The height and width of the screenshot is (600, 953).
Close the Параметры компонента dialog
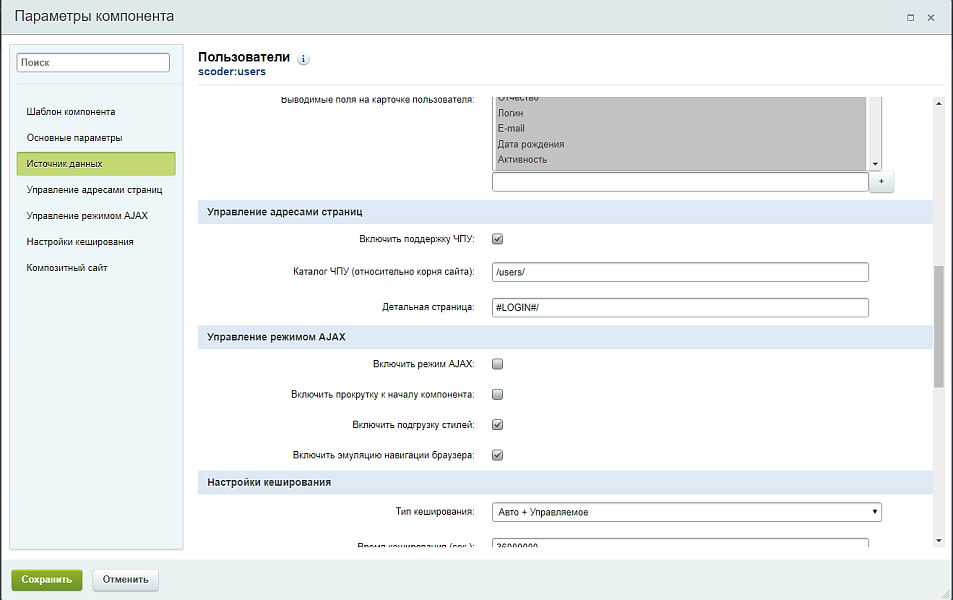coord(931,17)
